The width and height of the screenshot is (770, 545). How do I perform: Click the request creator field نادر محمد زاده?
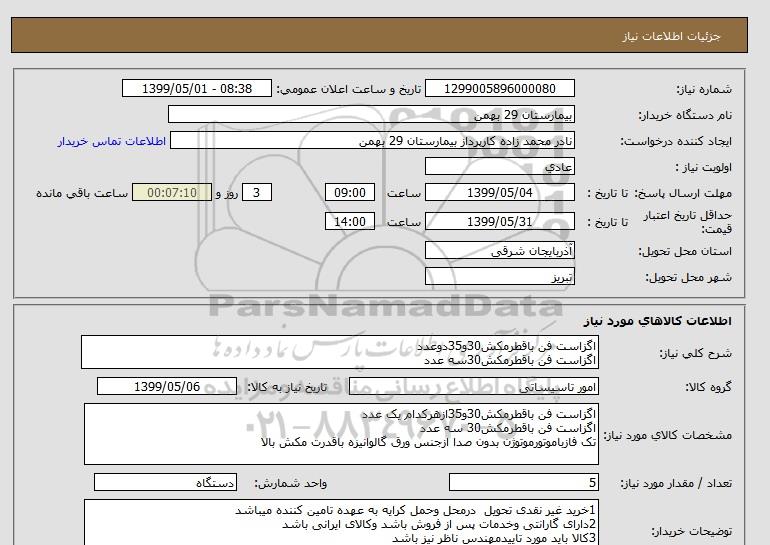pyautogui.click(x=372, y=140)
